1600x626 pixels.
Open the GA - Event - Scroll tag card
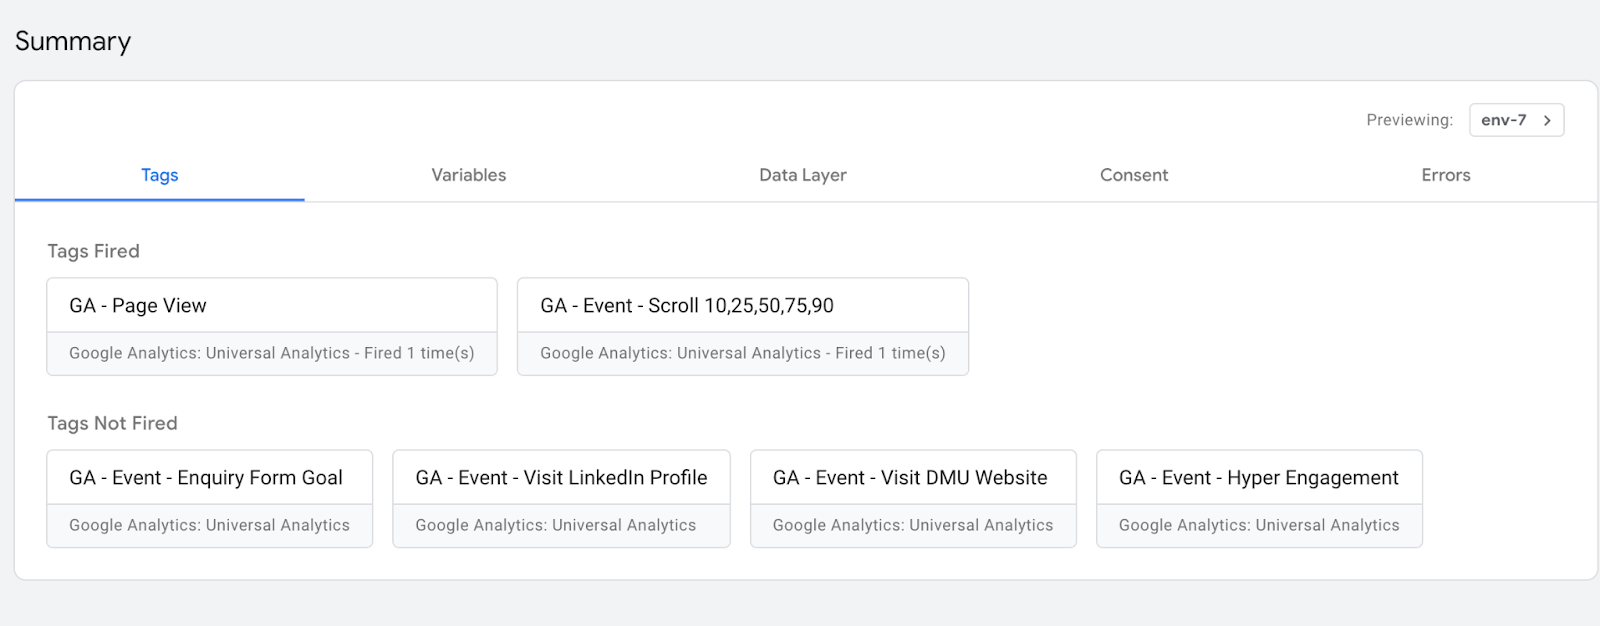[x=742, y=306]
